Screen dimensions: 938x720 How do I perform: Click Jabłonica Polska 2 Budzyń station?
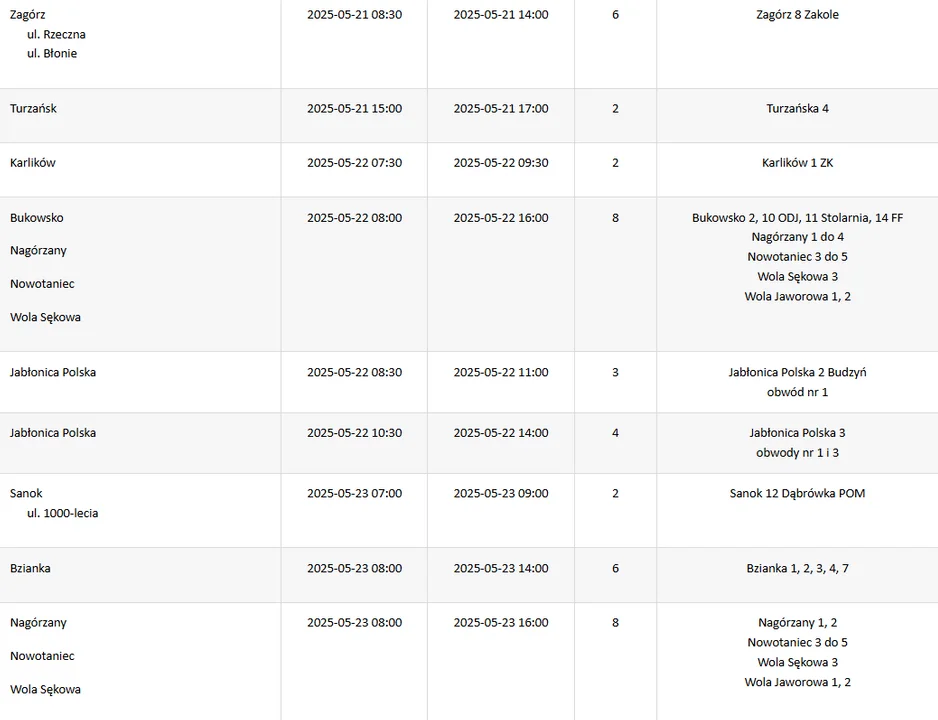797,372
